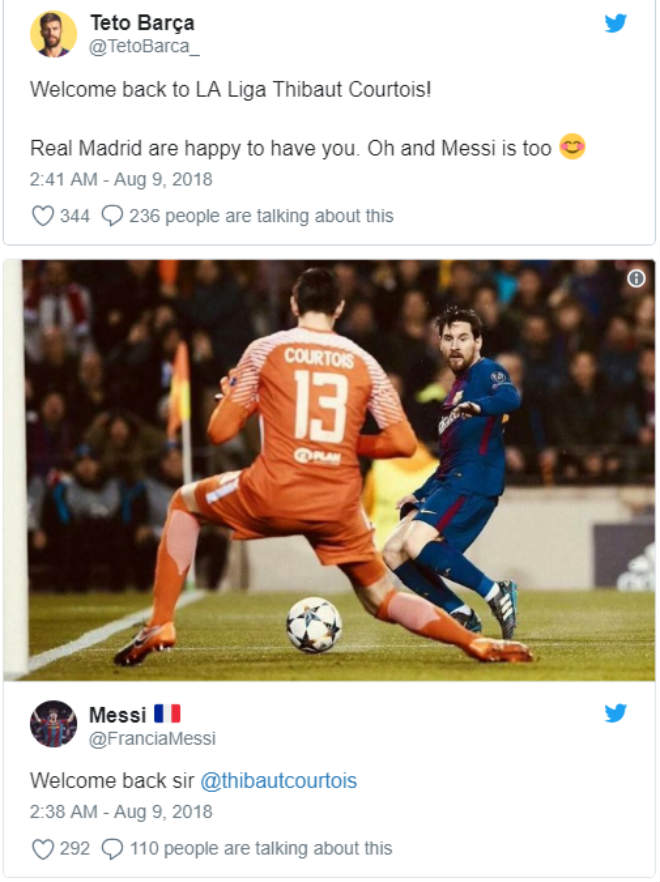Open the @FranciaMessi handle
Screen dimensions: 660x882
pos(152,738)
